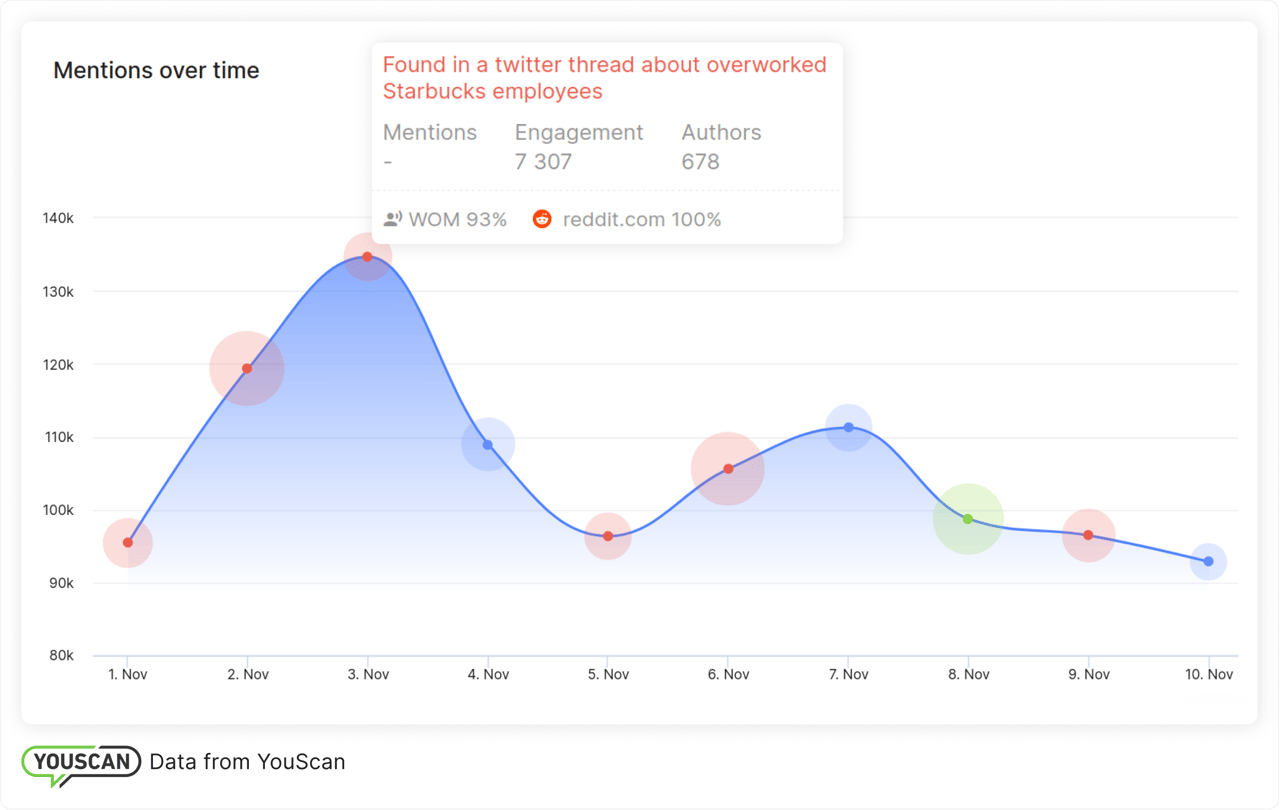Screen dimensions: 1280x810
Task: Click the YouScan logo badge
Action: (x=81, y=763)
